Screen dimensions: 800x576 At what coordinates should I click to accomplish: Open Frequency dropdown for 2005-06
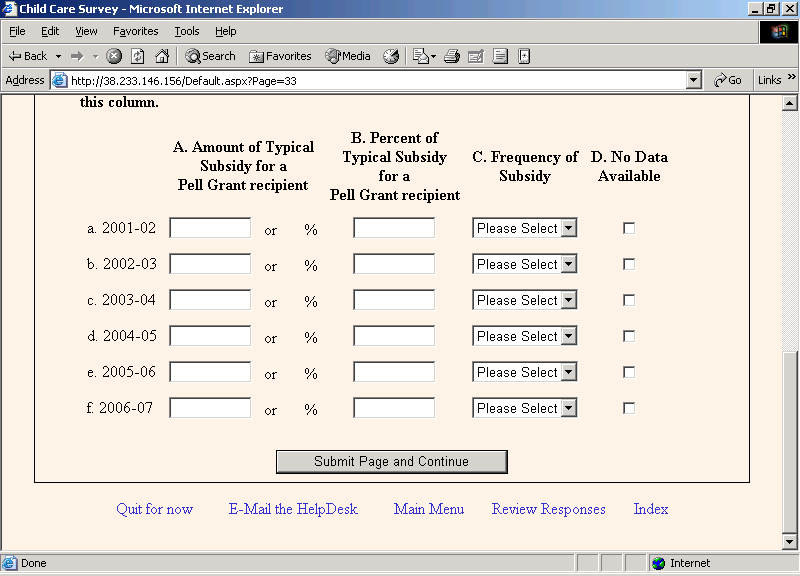pos(524,372)
